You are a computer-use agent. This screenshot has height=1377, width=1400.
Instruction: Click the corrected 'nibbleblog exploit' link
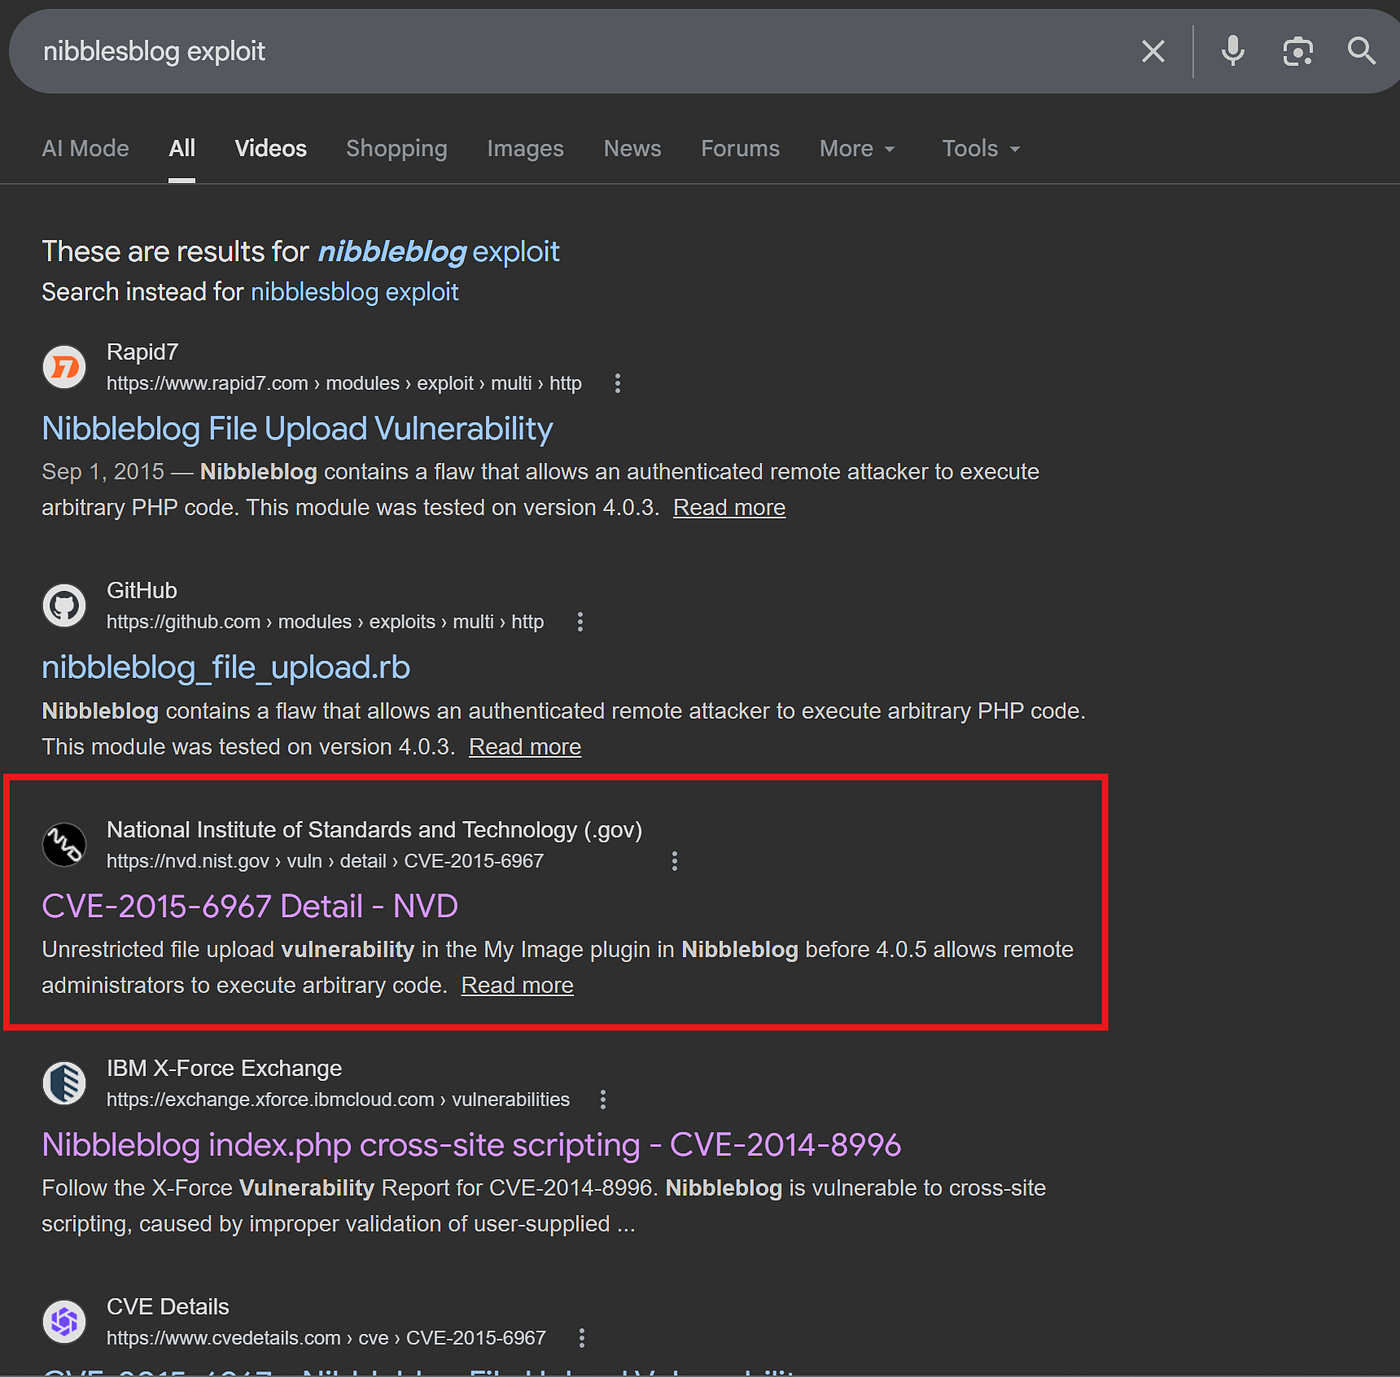(438, 251)
